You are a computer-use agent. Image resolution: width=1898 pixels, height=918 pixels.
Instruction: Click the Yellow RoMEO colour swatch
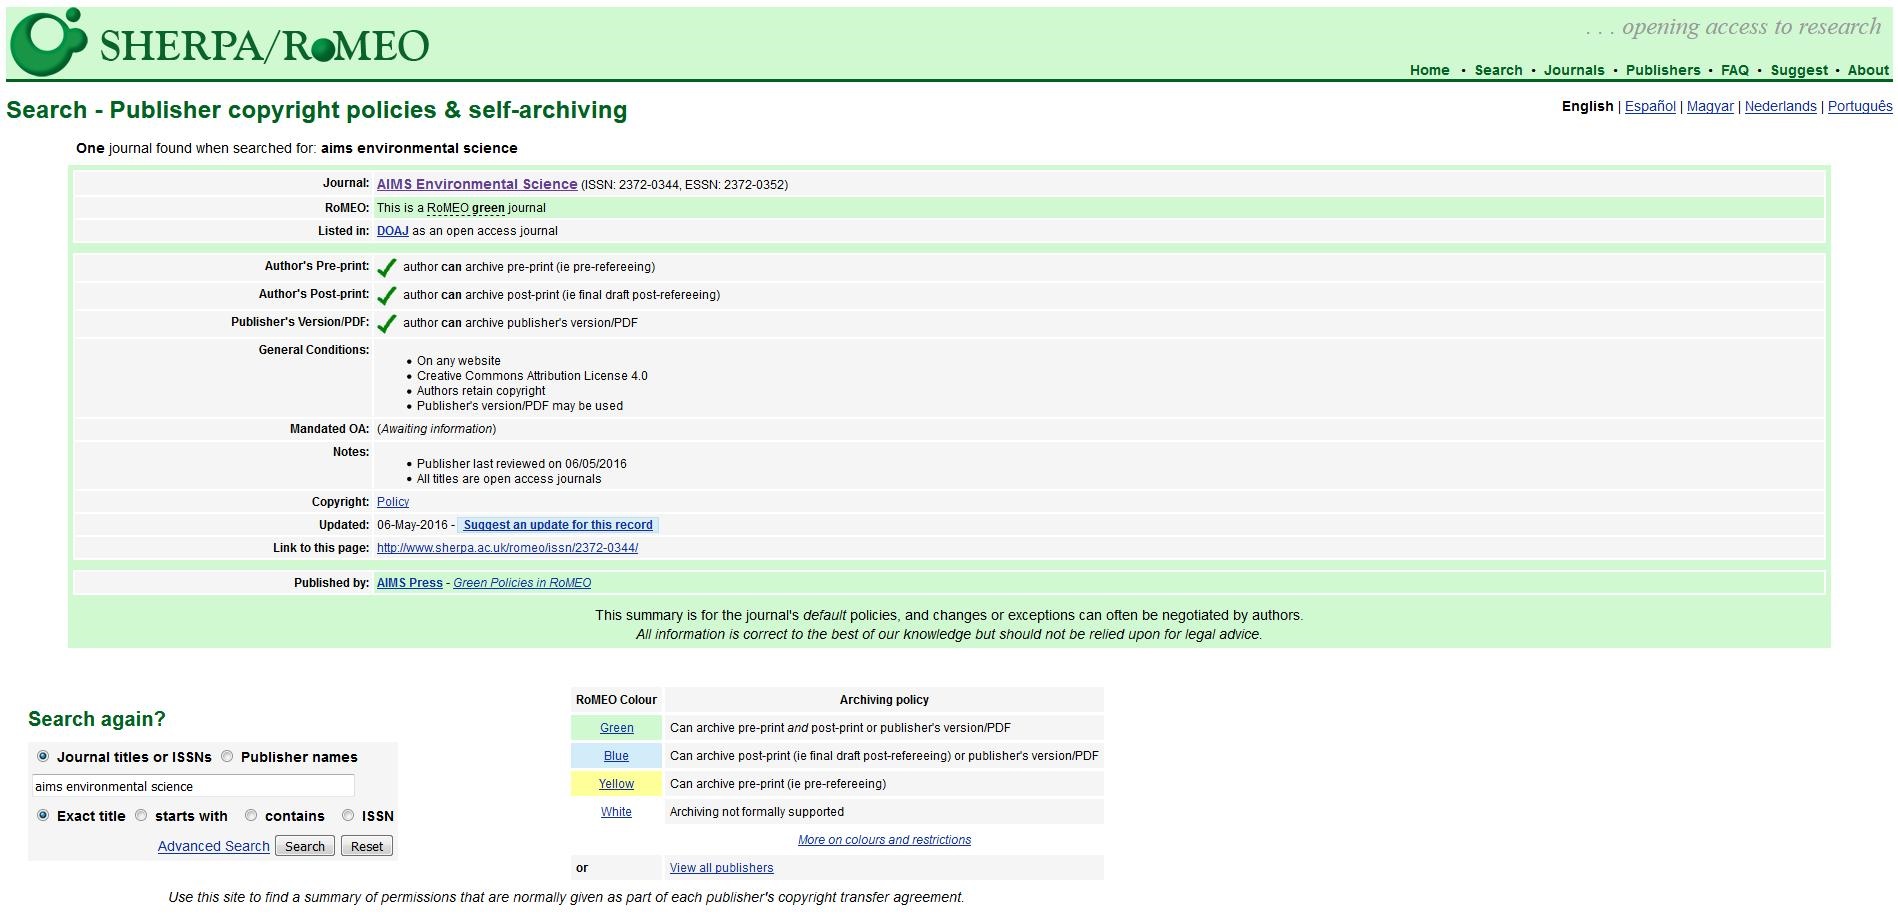click(x=616, y=784)
